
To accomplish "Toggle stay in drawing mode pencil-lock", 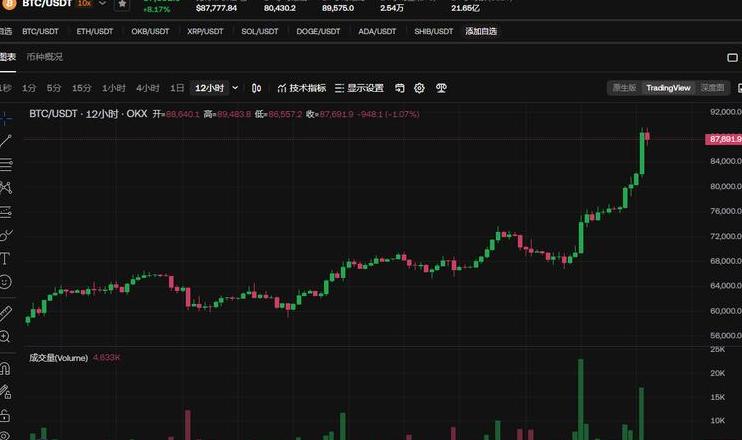I will pyautogui.click(x=5, y=392).
